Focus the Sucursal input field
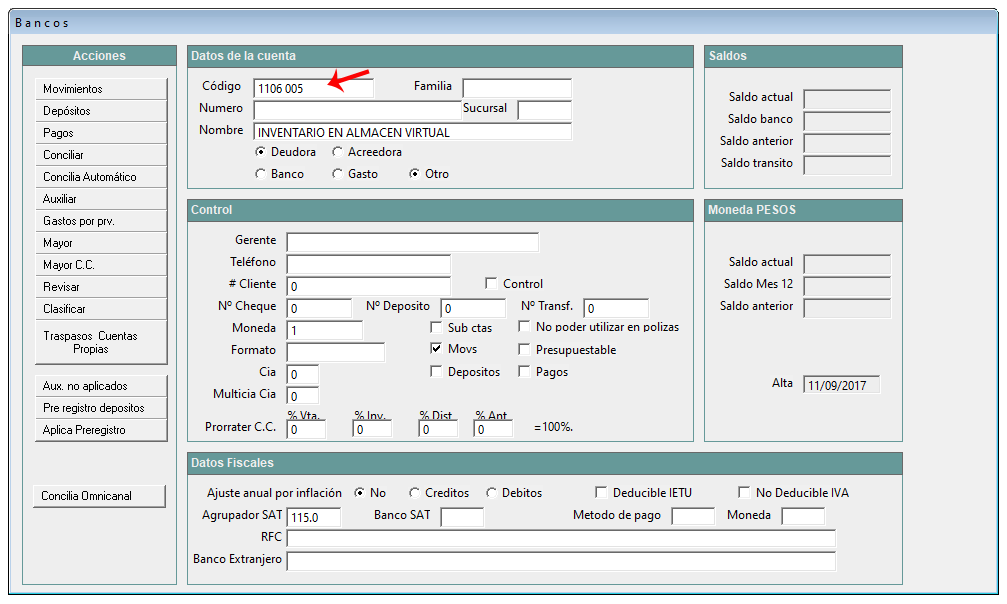Viewport: 1007px width, 604px height. click(545, 110)
